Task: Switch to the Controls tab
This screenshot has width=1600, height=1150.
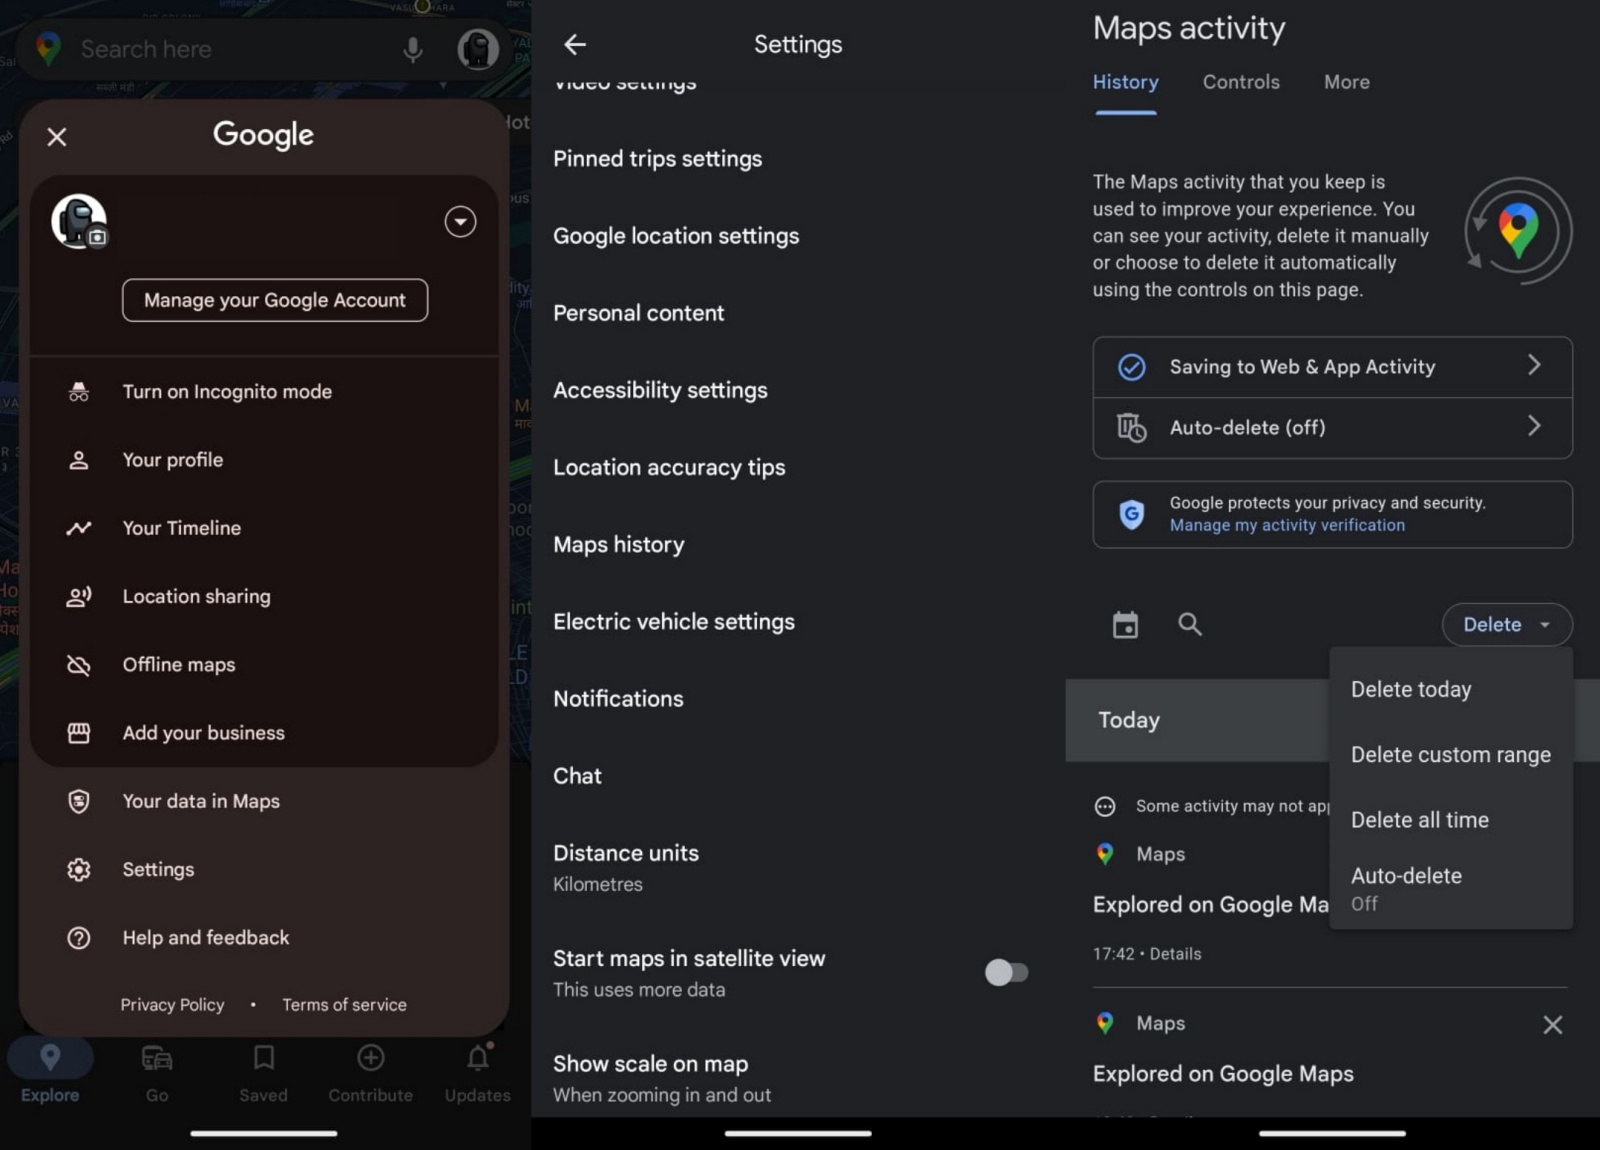Action: 1240,82
